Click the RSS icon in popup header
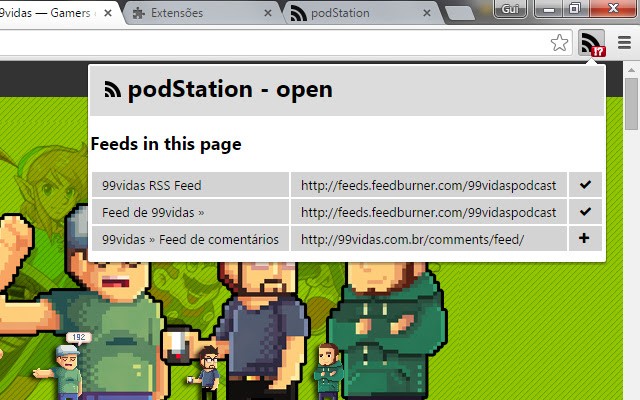 coord(112,89)
